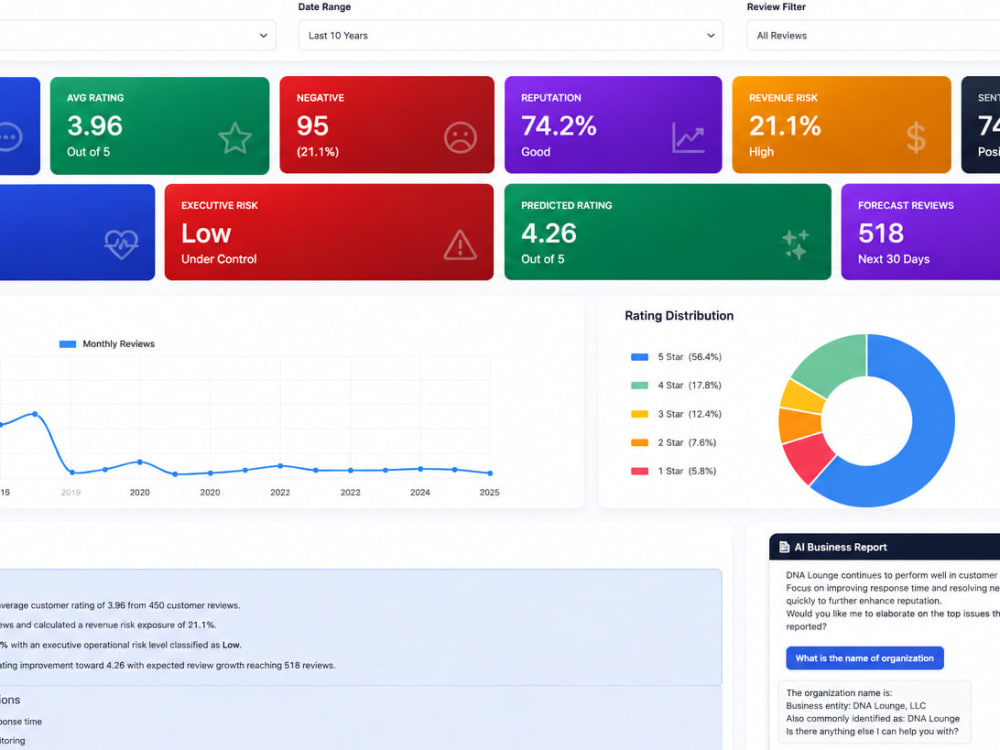Click the dollar sign icon on Revenue Risk card
The width and height of the screenshot is (1000, 750).
[916, 137]
